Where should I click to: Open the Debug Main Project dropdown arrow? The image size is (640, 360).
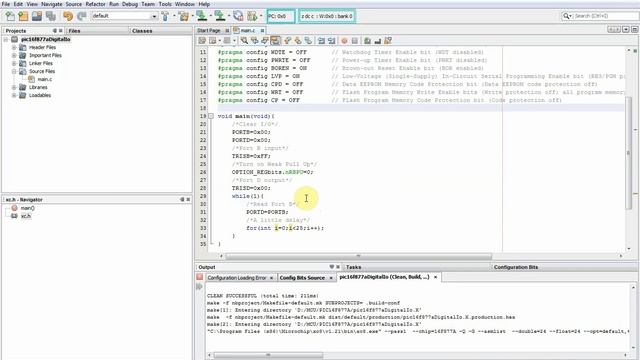[261, 16]
